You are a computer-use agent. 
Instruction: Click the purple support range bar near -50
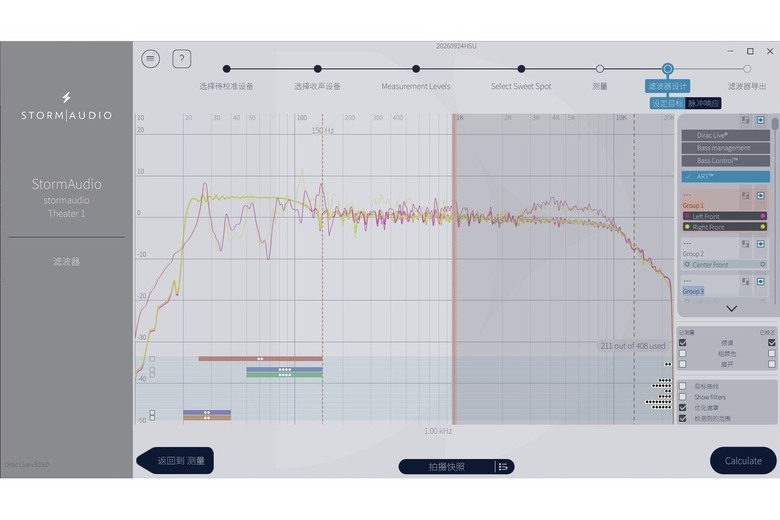coord(207,412)
